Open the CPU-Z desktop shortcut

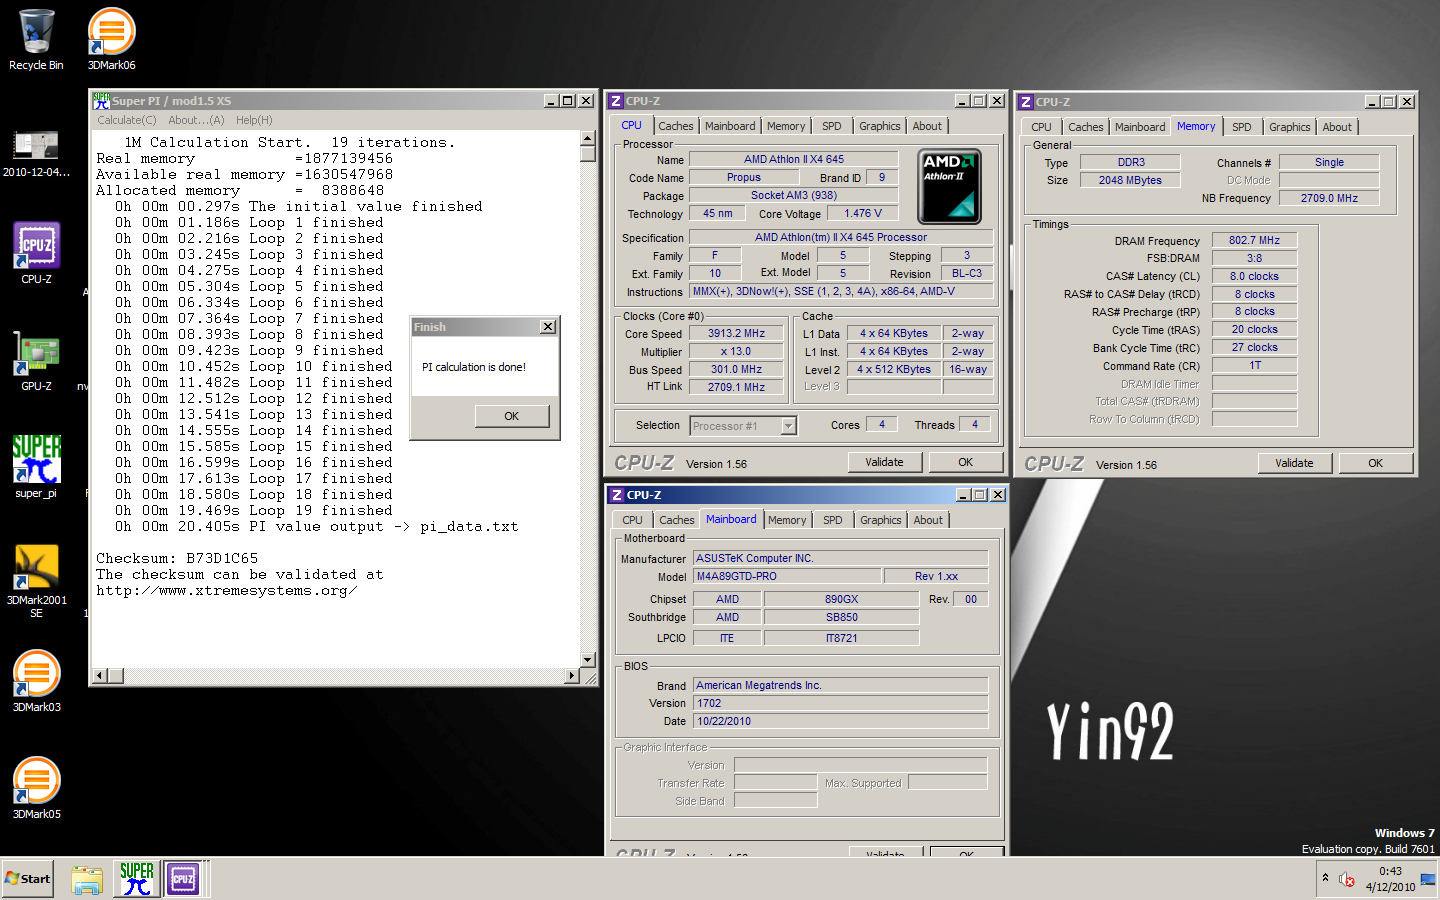coord(36,253)
